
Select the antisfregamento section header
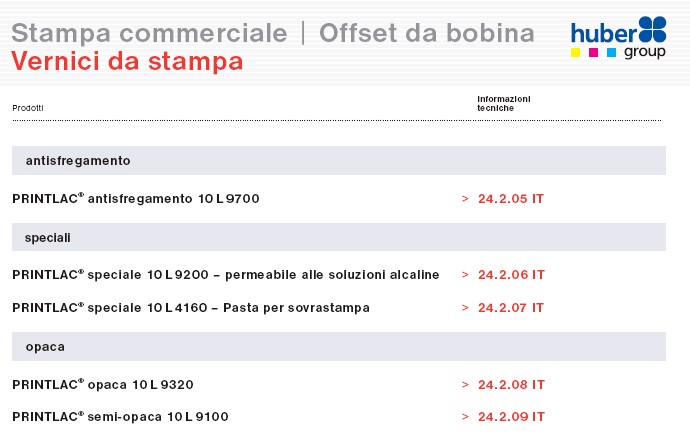click(x=339, y=161)
